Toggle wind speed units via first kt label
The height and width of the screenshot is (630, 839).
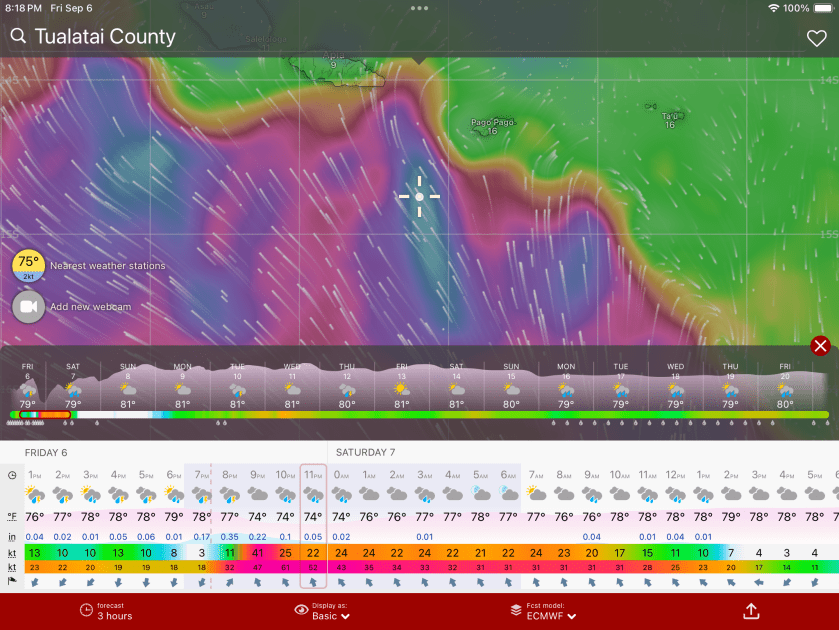12,552
